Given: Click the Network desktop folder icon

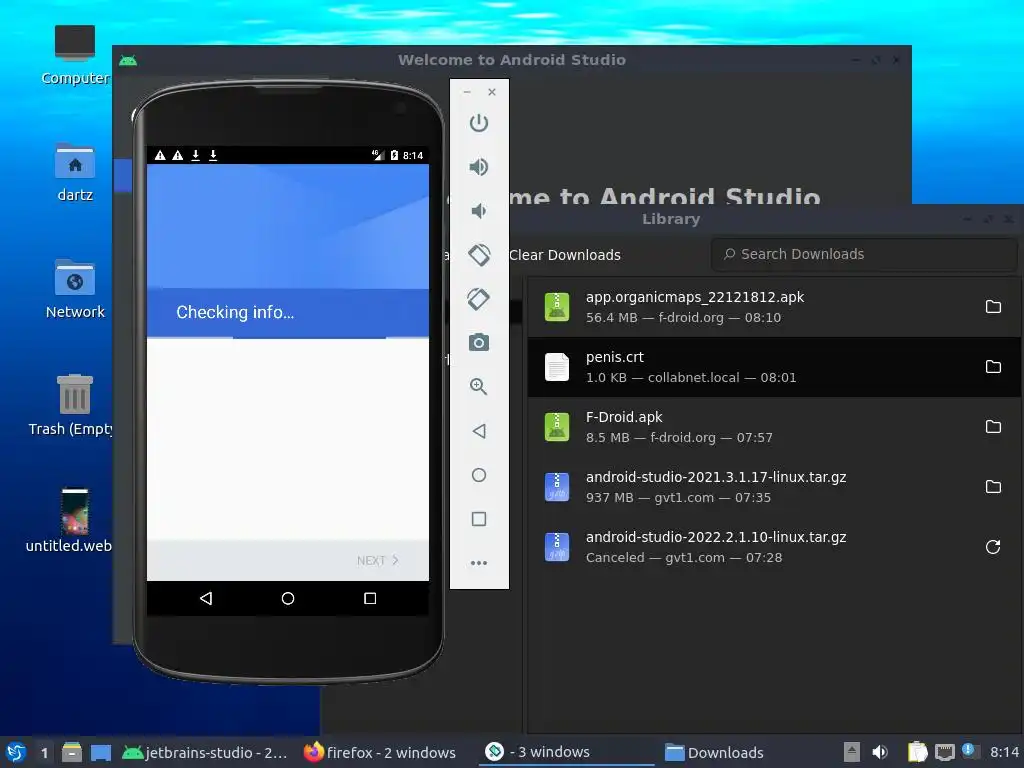Looking at the screenshot, I should click(74, 278).
